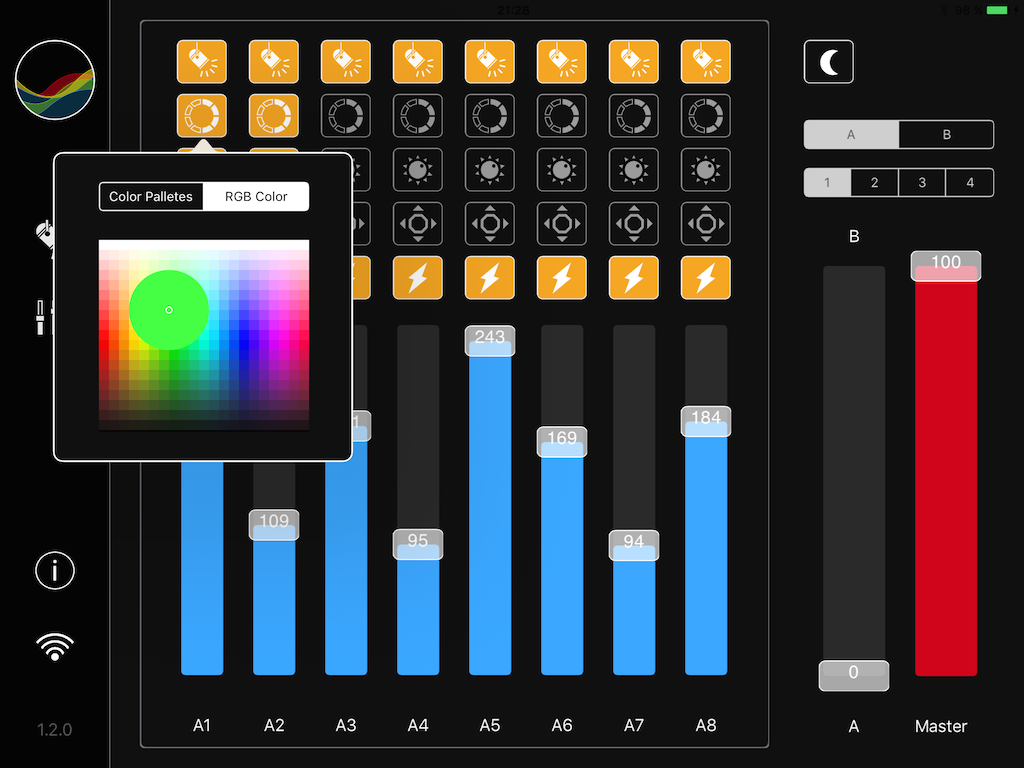Screen dimensions: 1024x768
Task: Toggle the flash lightning button for A7
Action: [634, 278]
